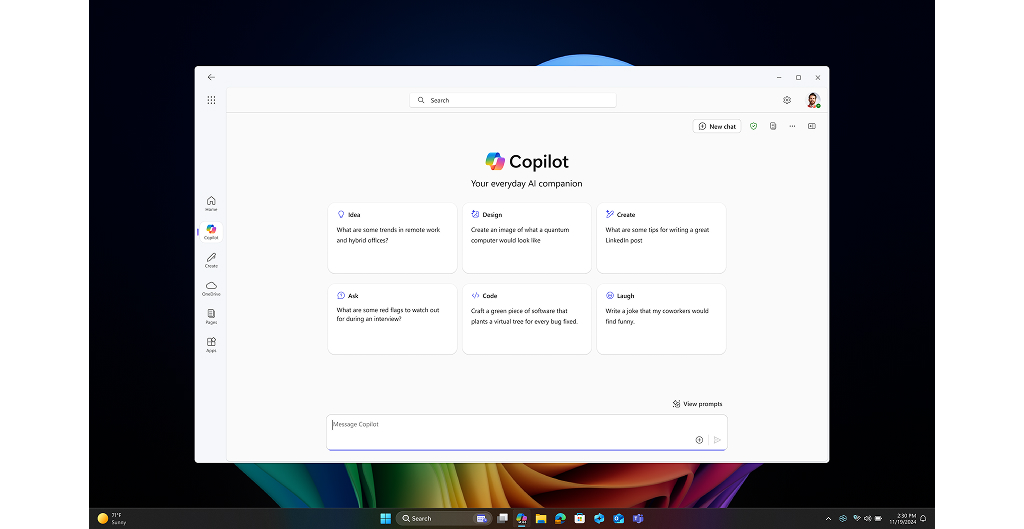Open Apps in the sidebar
This screenshot has width=1024, height=529.
pos(211,345)
